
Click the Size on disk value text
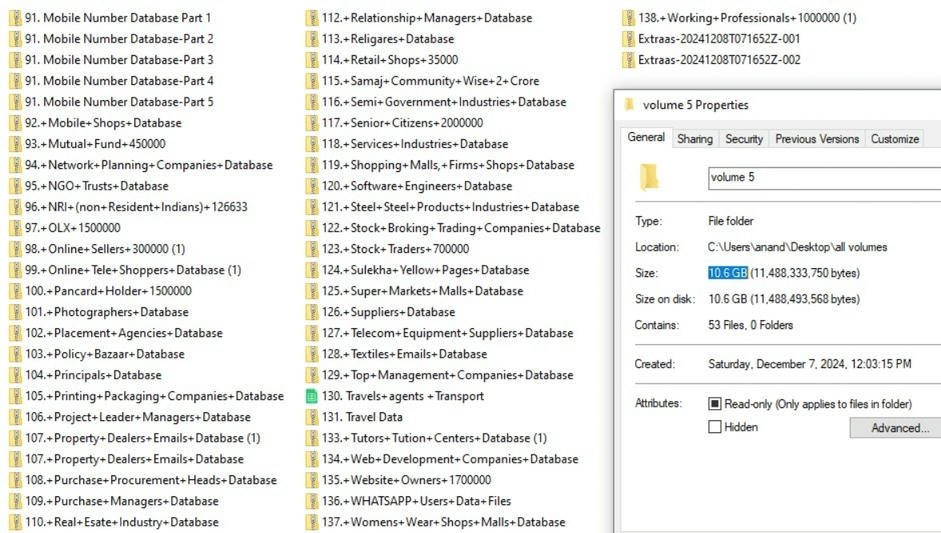tap(784, 299)
